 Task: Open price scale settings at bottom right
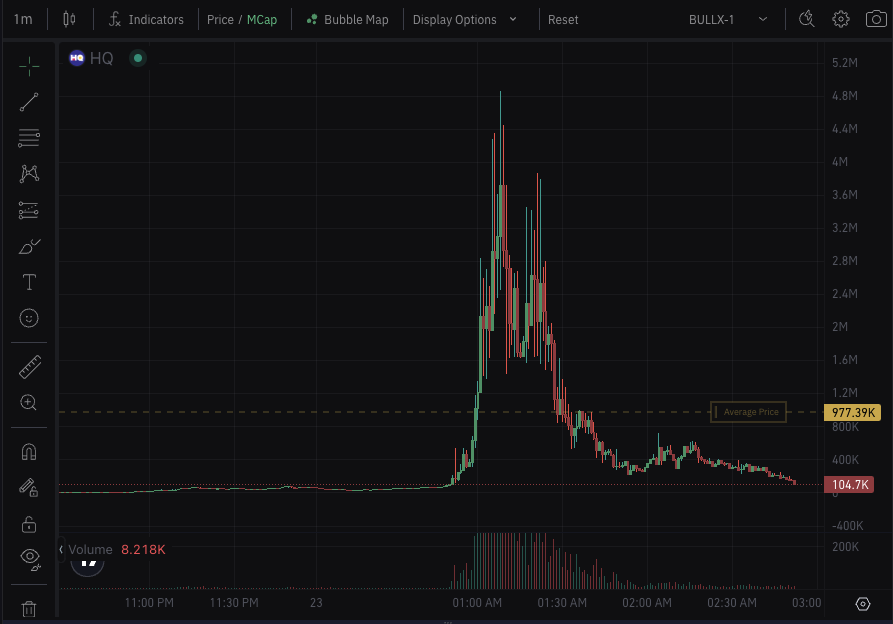coord(863,604)
